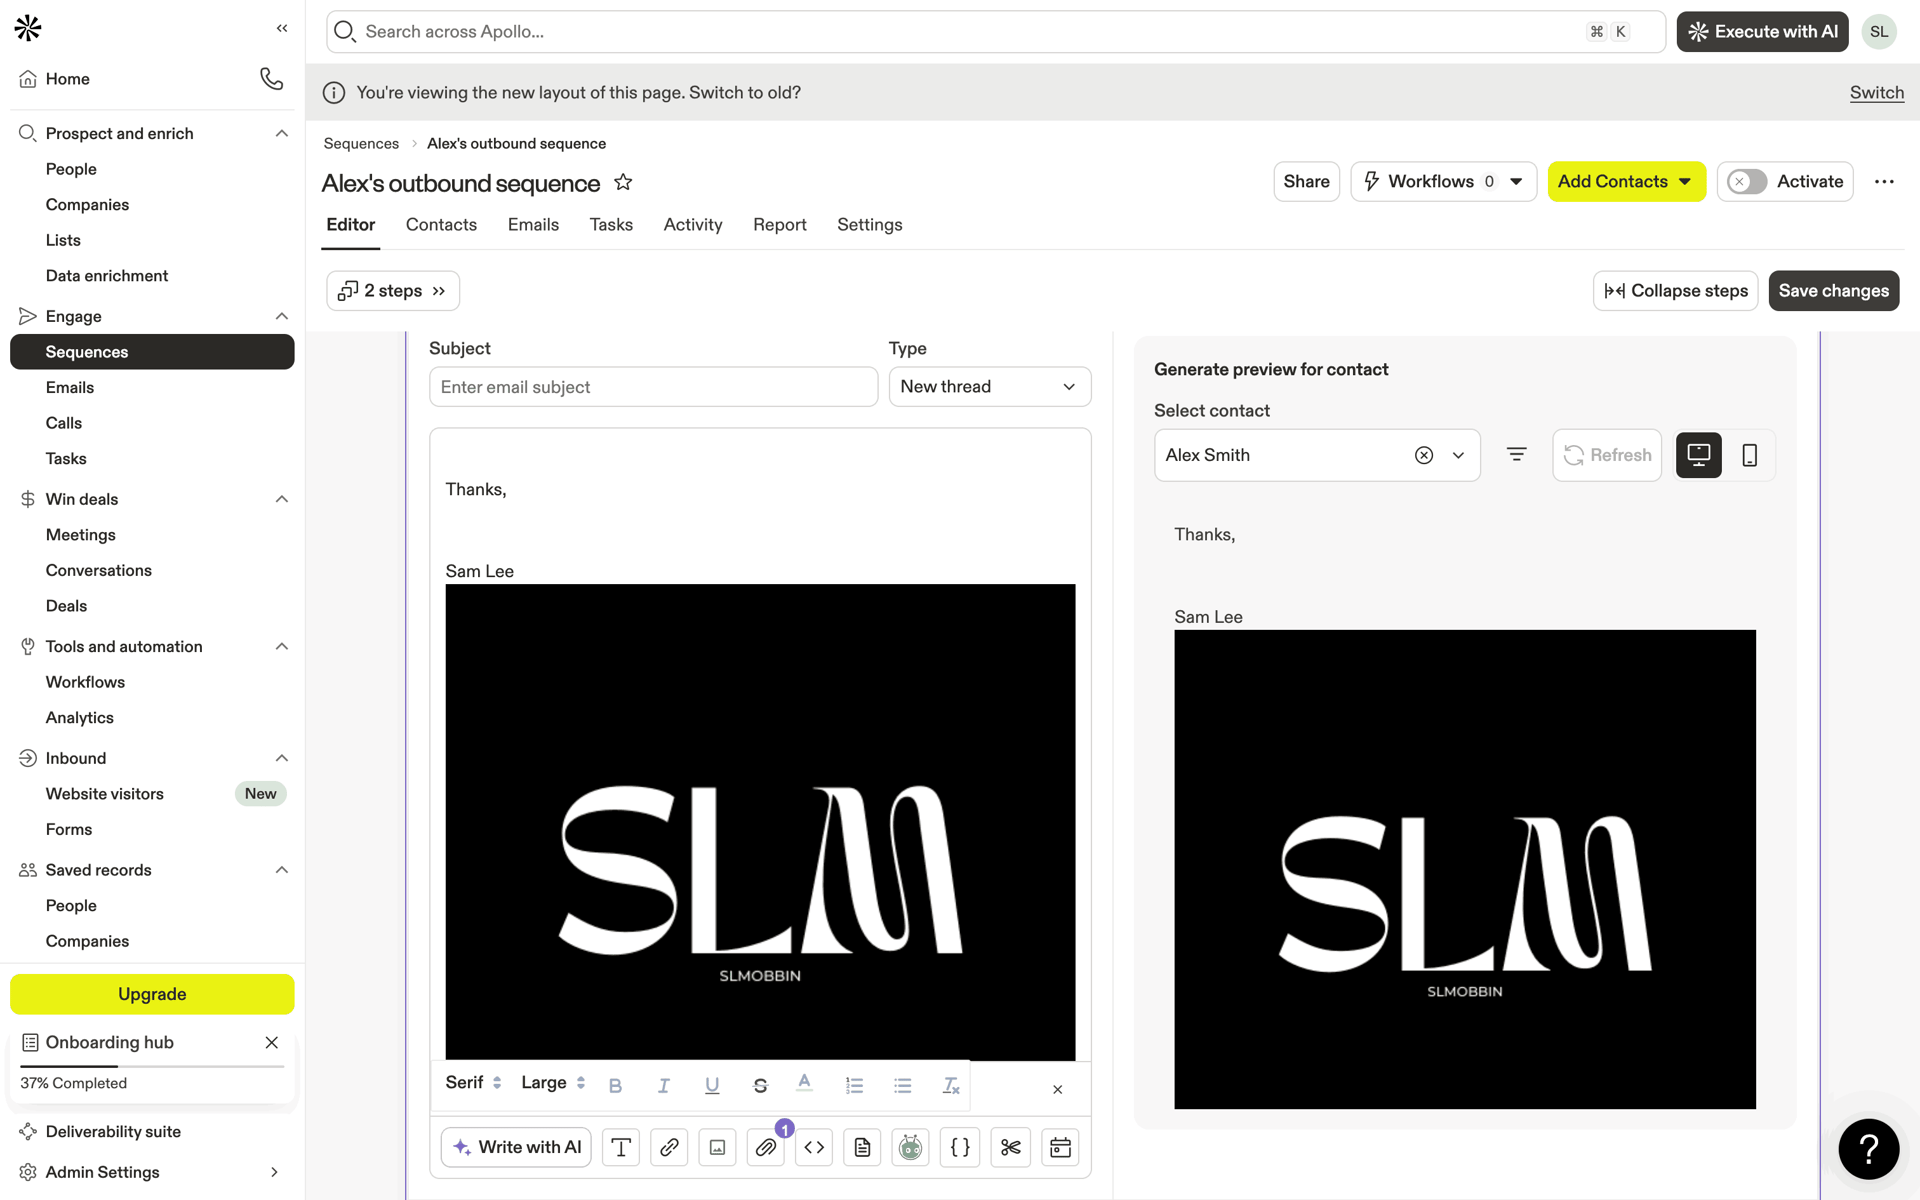Click Save changes button
This screenshot has height=1200, width=1920.
1833,291
